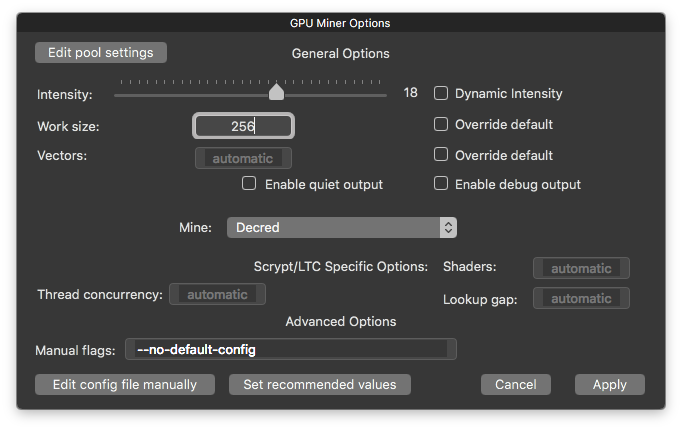682x430 pixels.
Task: Cancel the GPU Miner Options dialog
Action: point(516,384)
